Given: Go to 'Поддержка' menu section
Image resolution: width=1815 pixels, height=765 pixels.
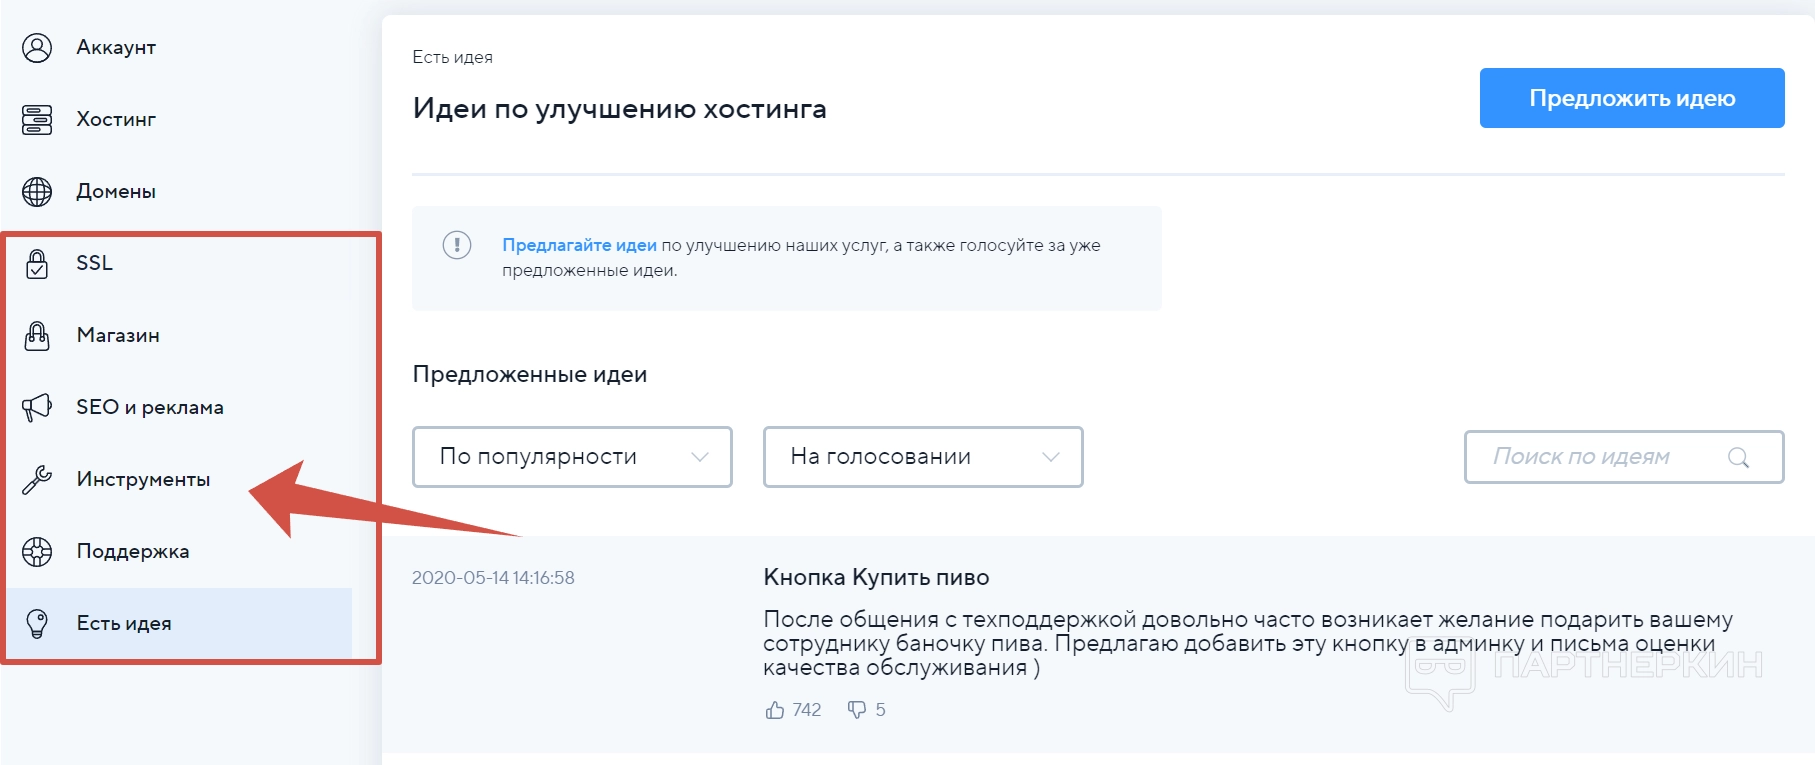Looking at the screenshot, I should click(x=133, y=552).
